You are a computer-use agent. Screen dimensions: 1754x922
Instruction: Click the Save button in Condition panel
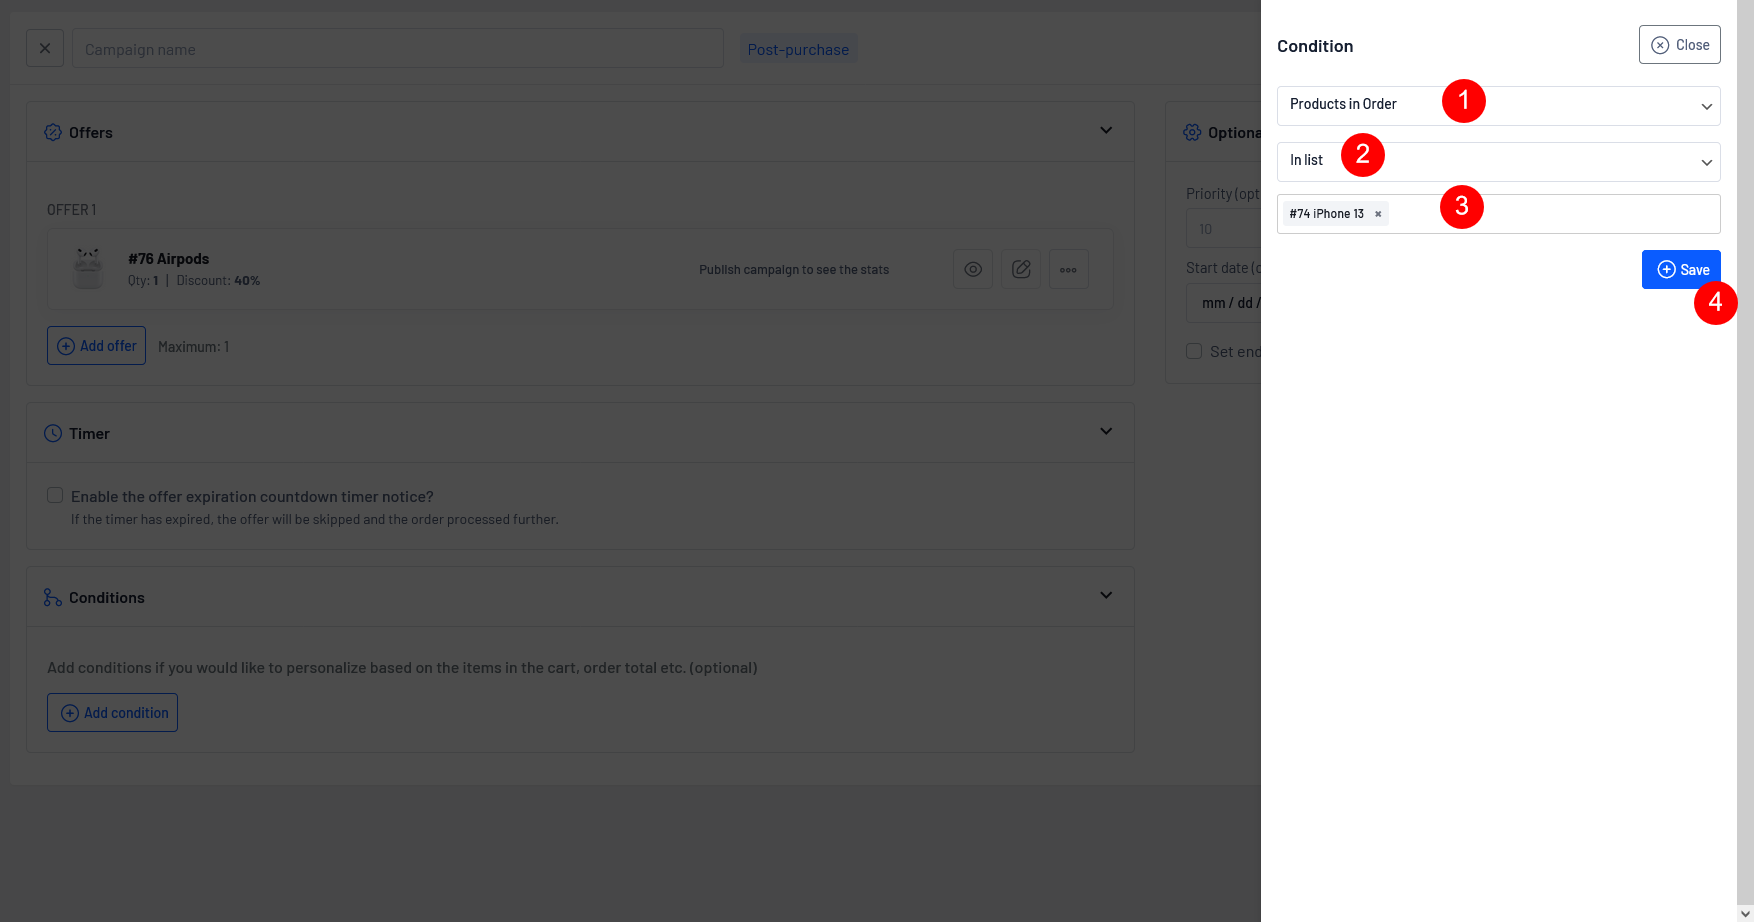pyautogui.click(x=1680, y=269)
